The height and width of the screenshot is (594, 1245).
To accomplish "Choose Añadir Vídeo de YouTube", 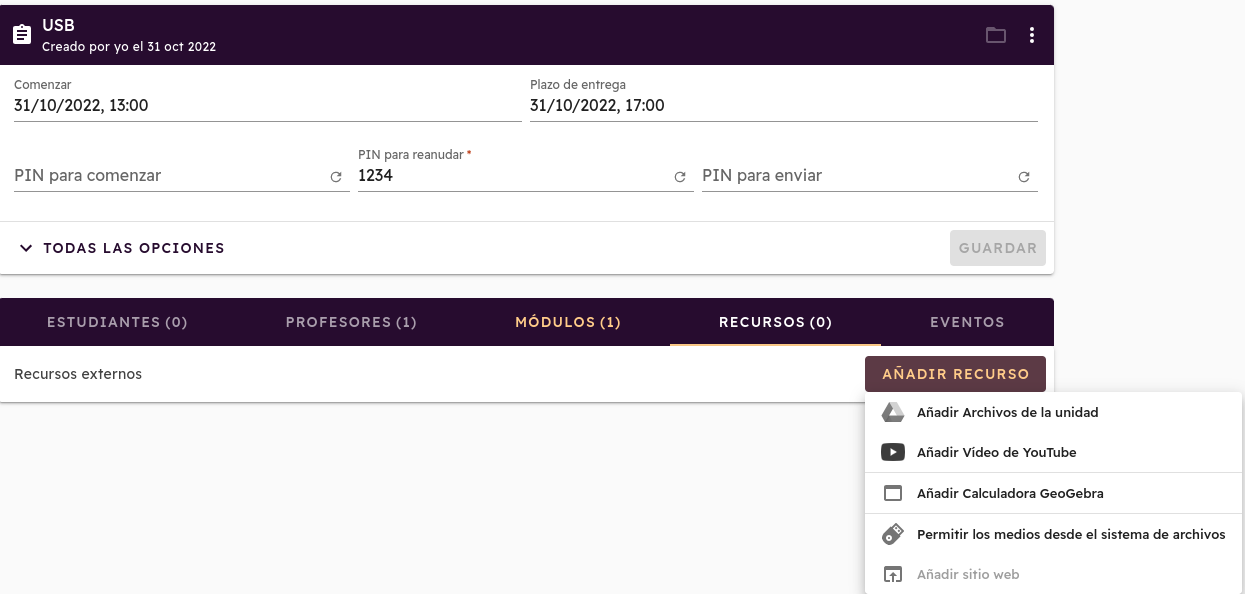I will [1053, 452].
